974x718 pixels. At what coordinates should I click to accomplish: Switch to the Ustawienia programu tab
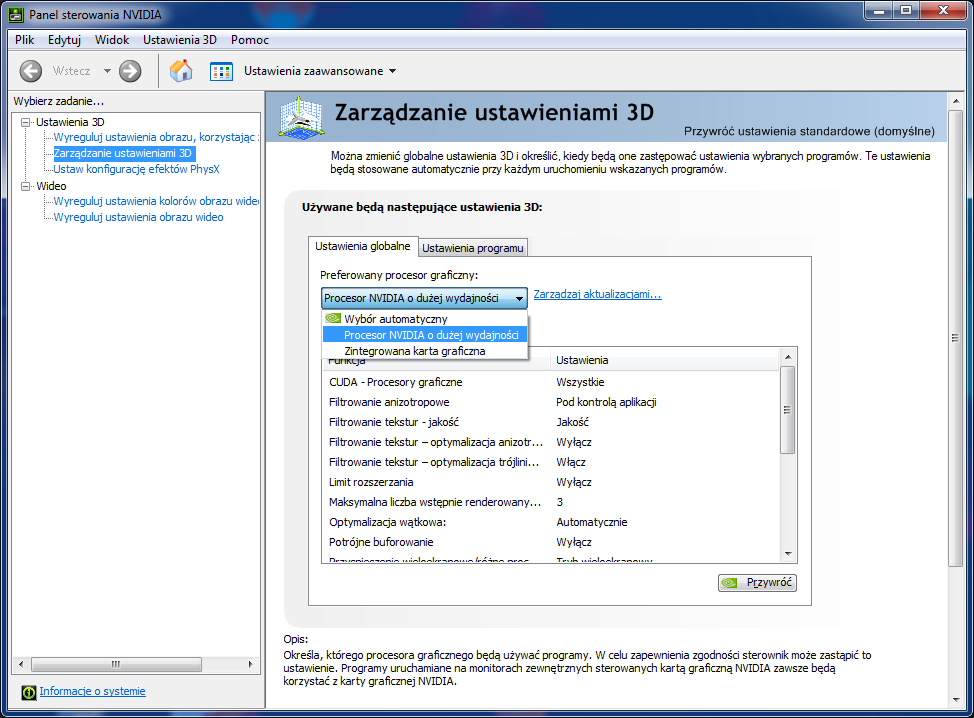(472, 248)
